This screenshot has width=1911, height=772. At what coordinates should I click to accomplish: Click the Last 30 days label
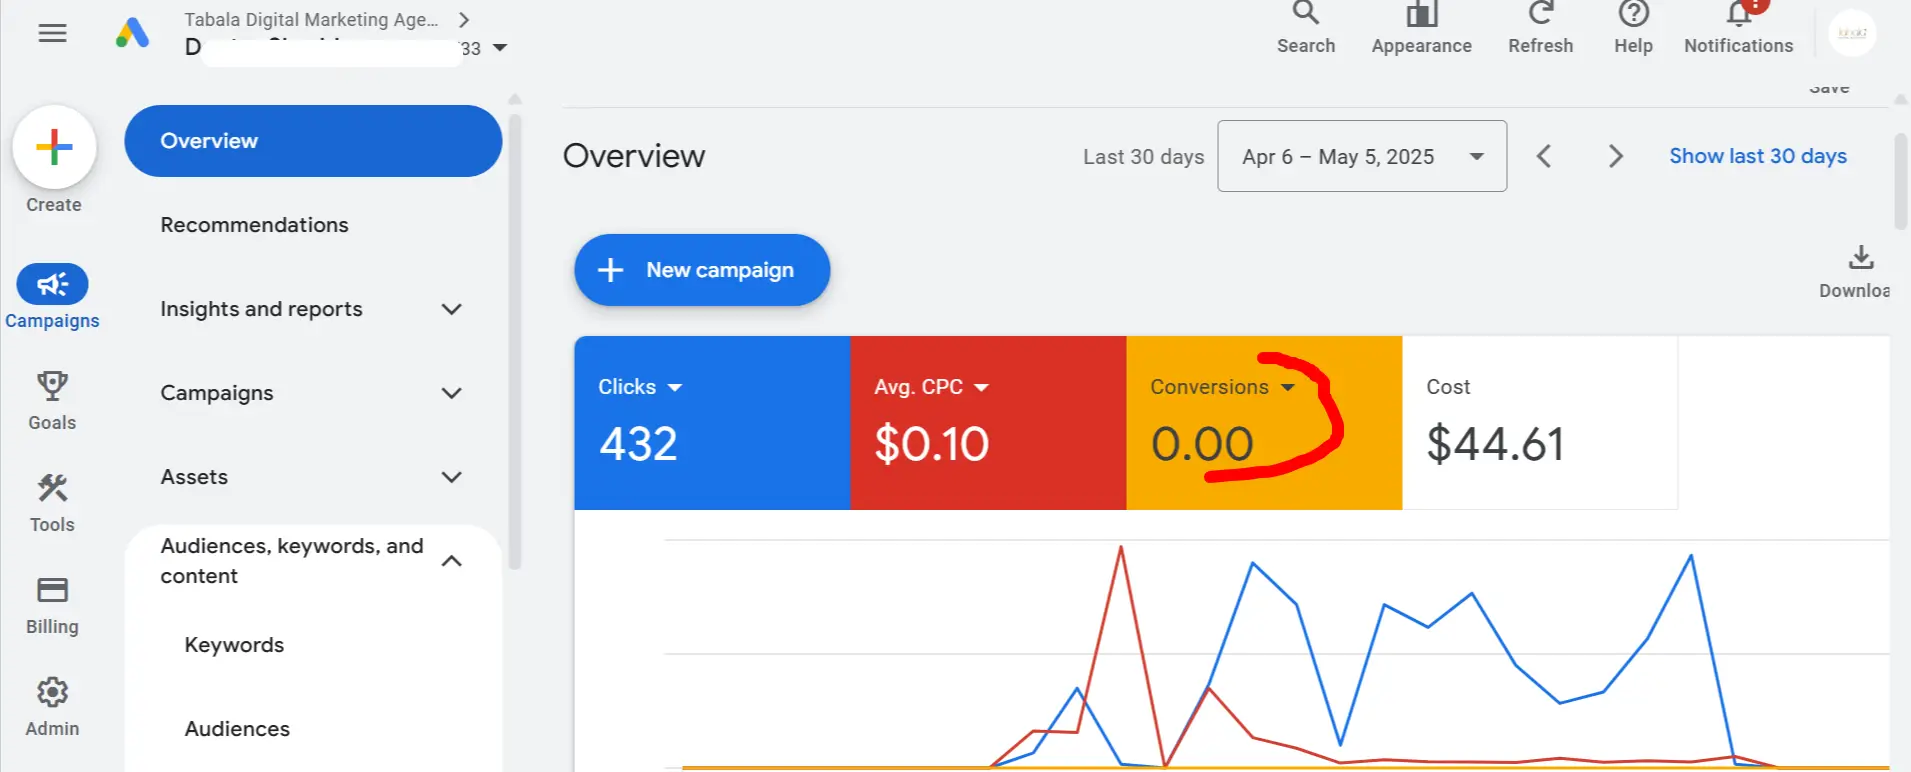(1143, 156)
